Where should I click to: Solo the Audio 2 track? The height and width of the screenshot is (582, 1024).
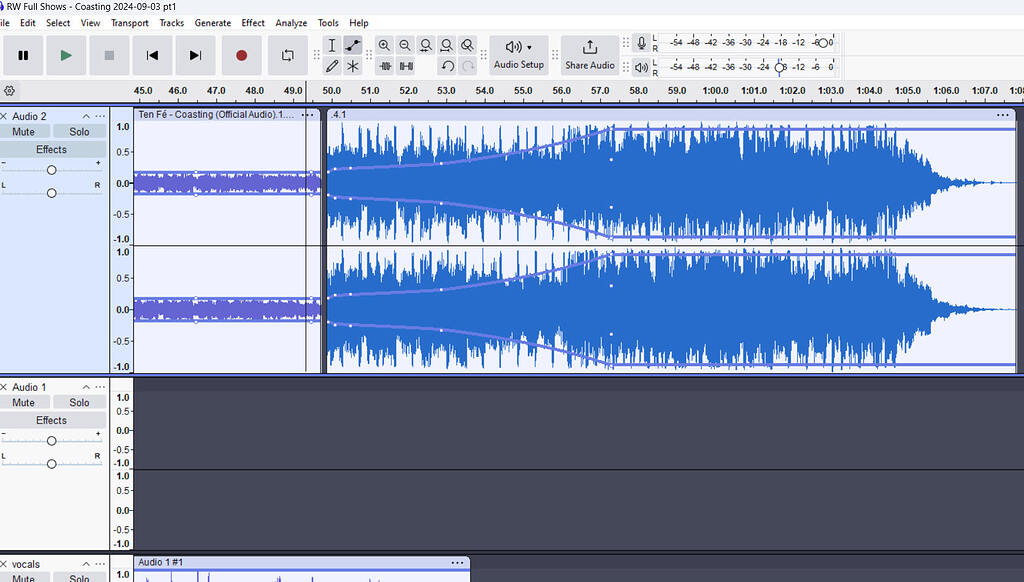(79, 131)
